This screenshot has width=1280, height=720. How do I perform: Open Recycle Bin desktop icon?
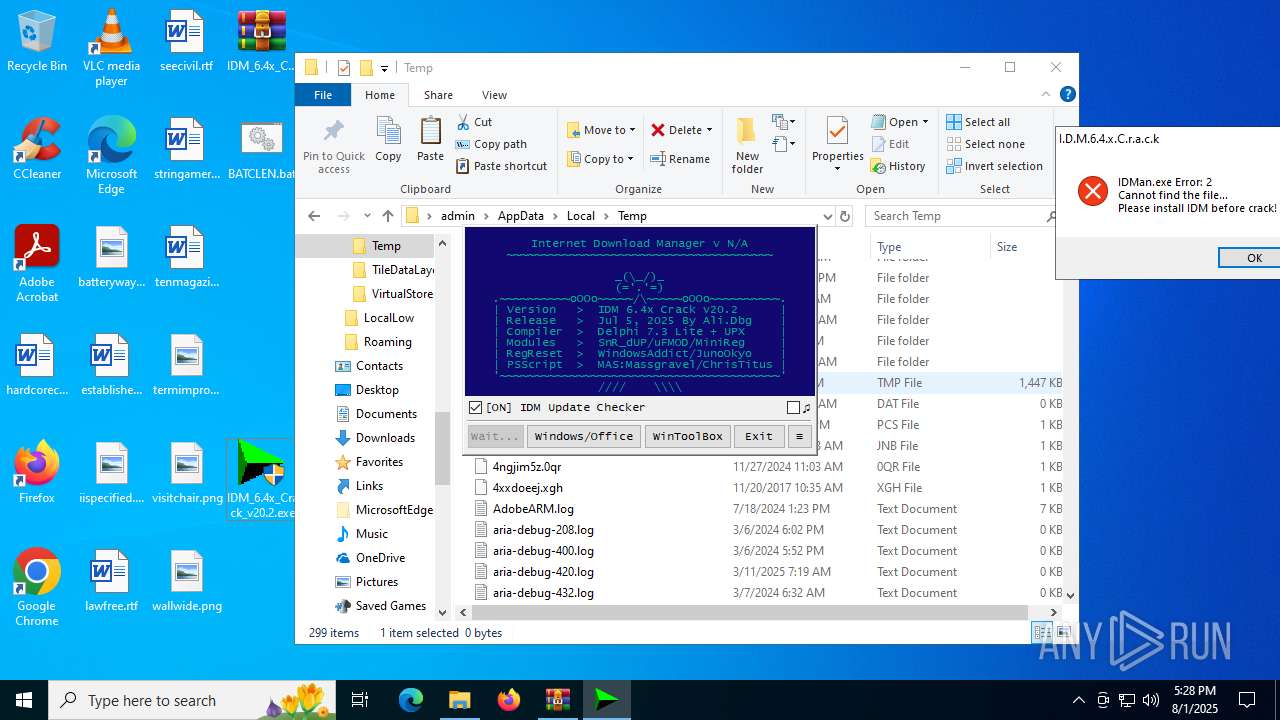click(x=37, y=42)
